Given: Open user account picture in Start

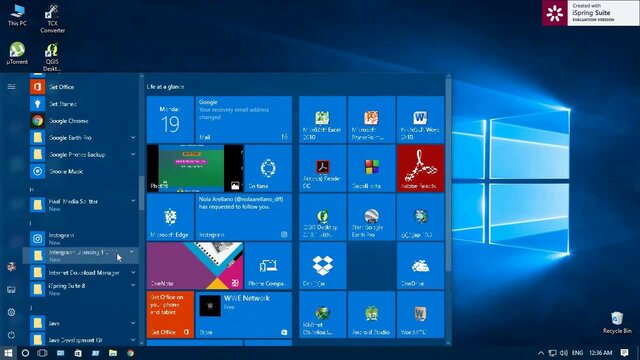Looking at the screenshot, I should (11, 267).
